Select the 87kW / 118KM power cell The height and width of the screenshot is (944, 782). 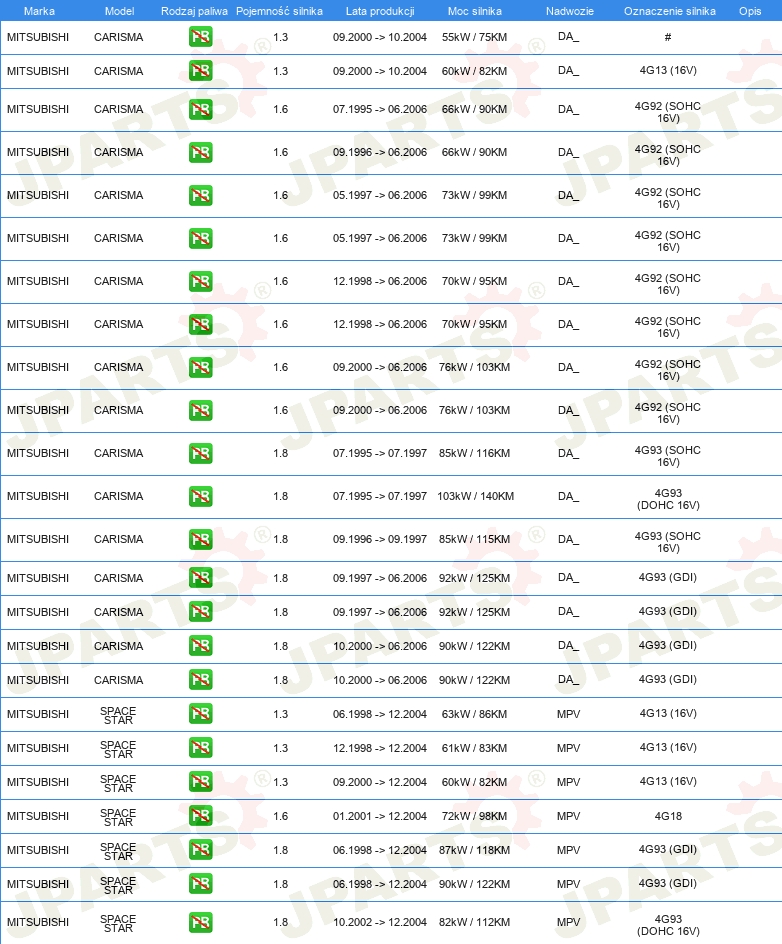tap(474, 850)
